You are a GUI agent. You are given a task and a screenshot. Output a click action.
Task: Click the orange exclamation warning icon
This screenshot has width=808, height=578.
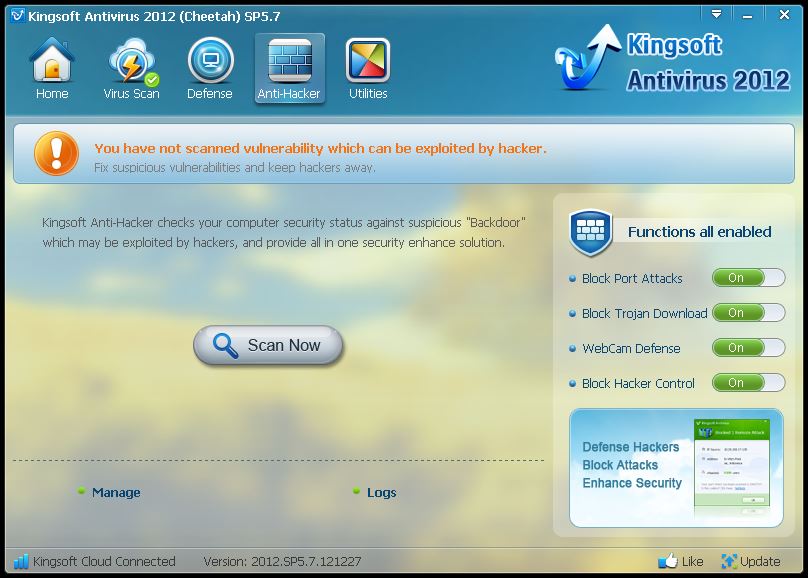pyautogui.click(x=56, y=153)
